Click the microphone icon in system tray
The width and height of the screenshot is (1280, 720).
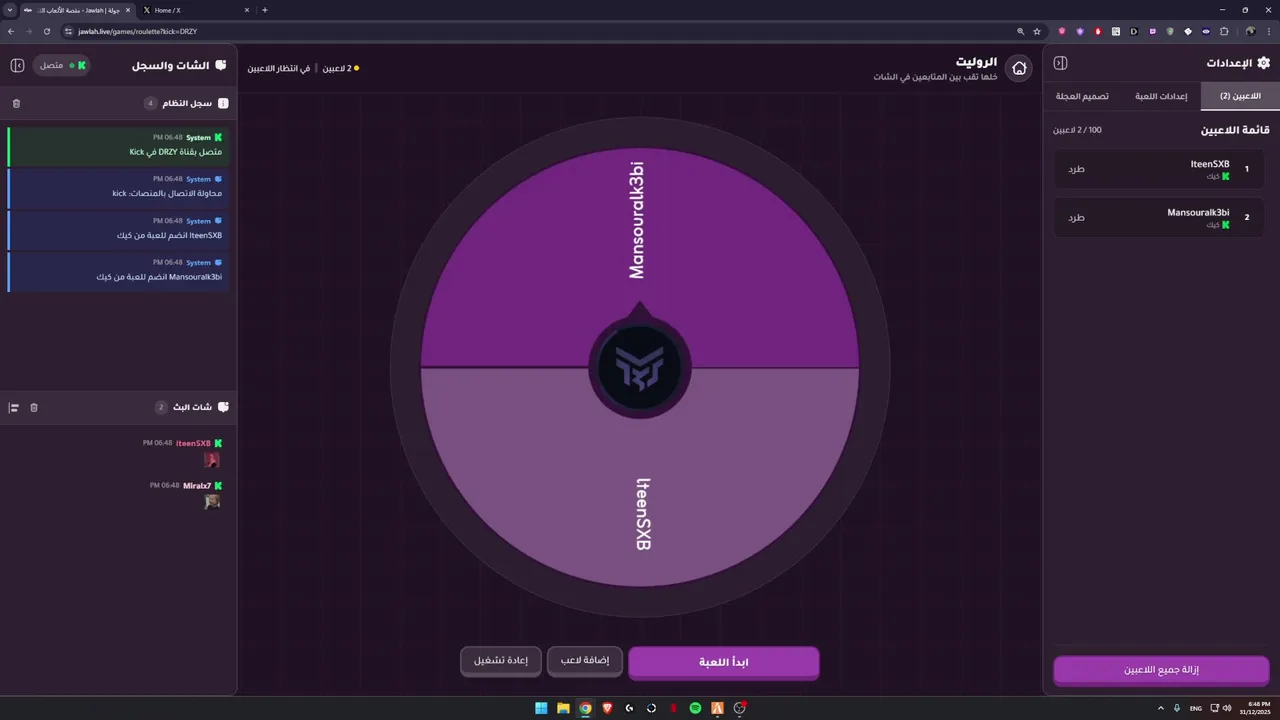pos(1175,708)
